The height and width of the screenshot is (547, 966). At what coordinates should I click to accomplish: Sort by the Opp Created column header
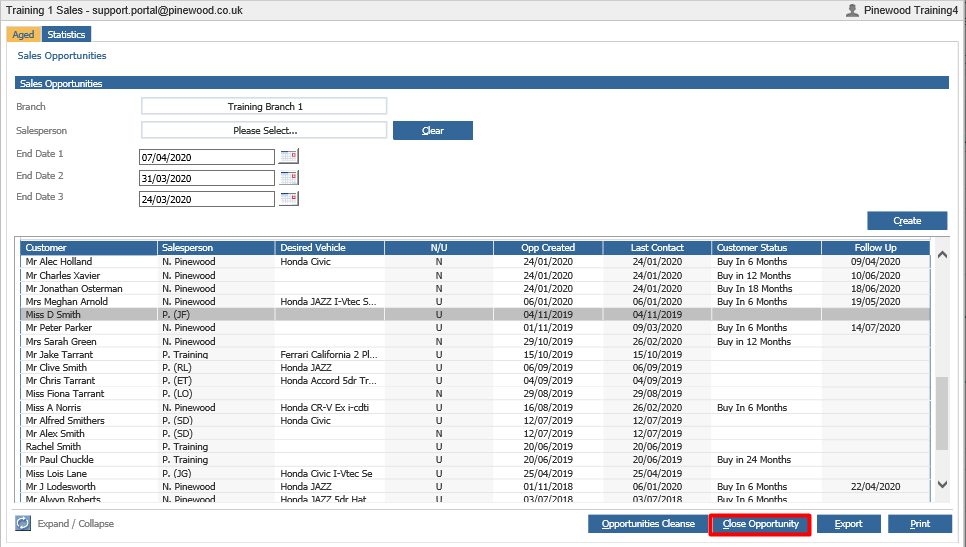(548, 248)
